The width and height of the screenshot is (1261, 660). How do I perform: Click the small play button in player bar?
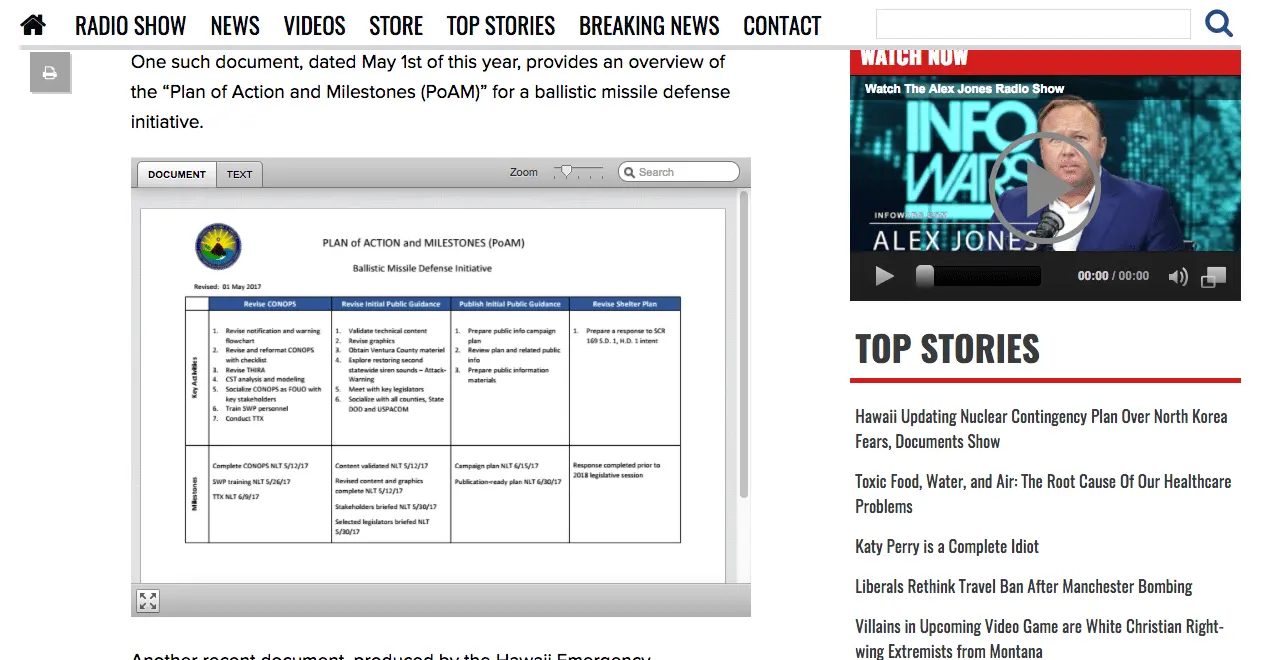click(885, 276)
